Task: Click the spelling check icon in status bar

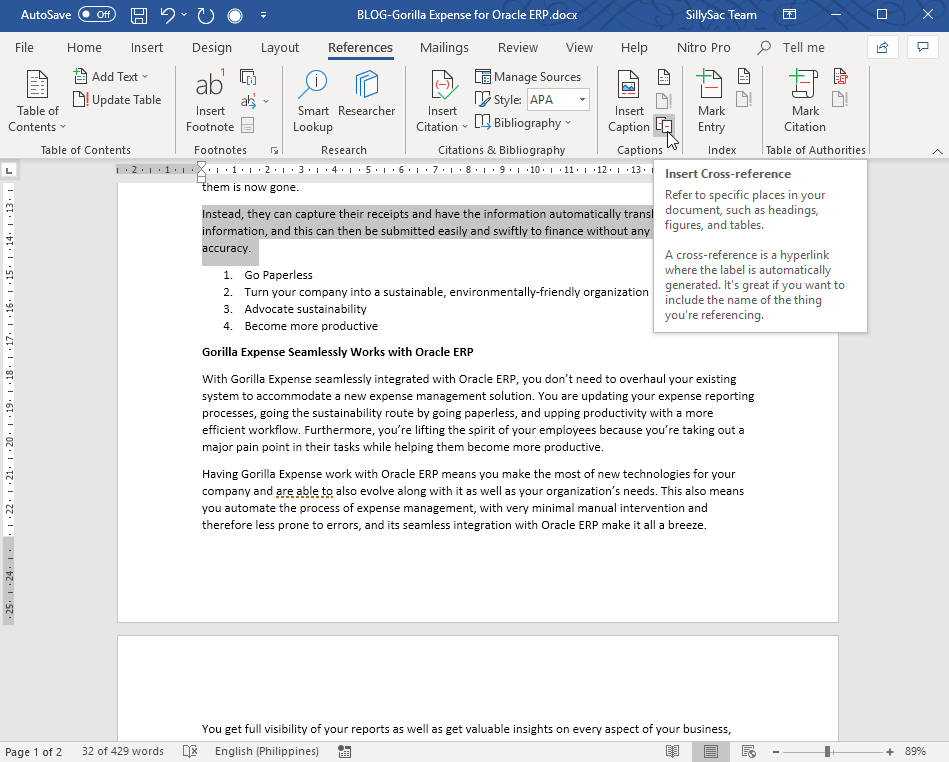Action: (189, 751)
